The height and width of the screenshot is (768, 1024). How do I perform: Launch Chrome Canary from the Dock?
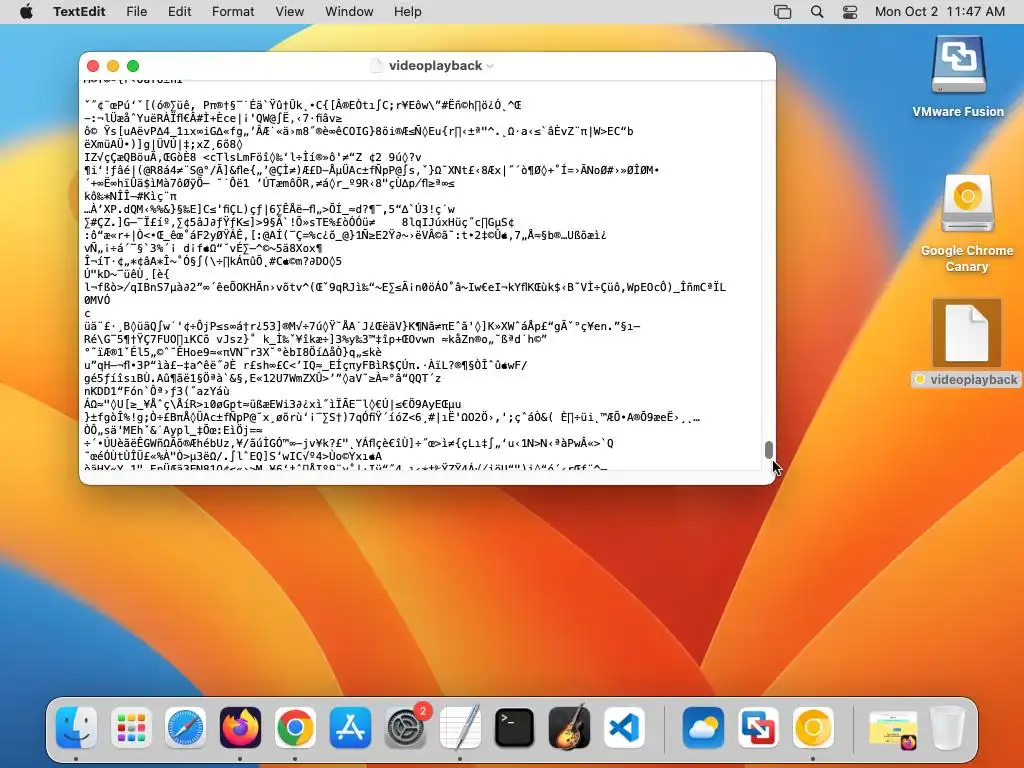pos(813,728)
